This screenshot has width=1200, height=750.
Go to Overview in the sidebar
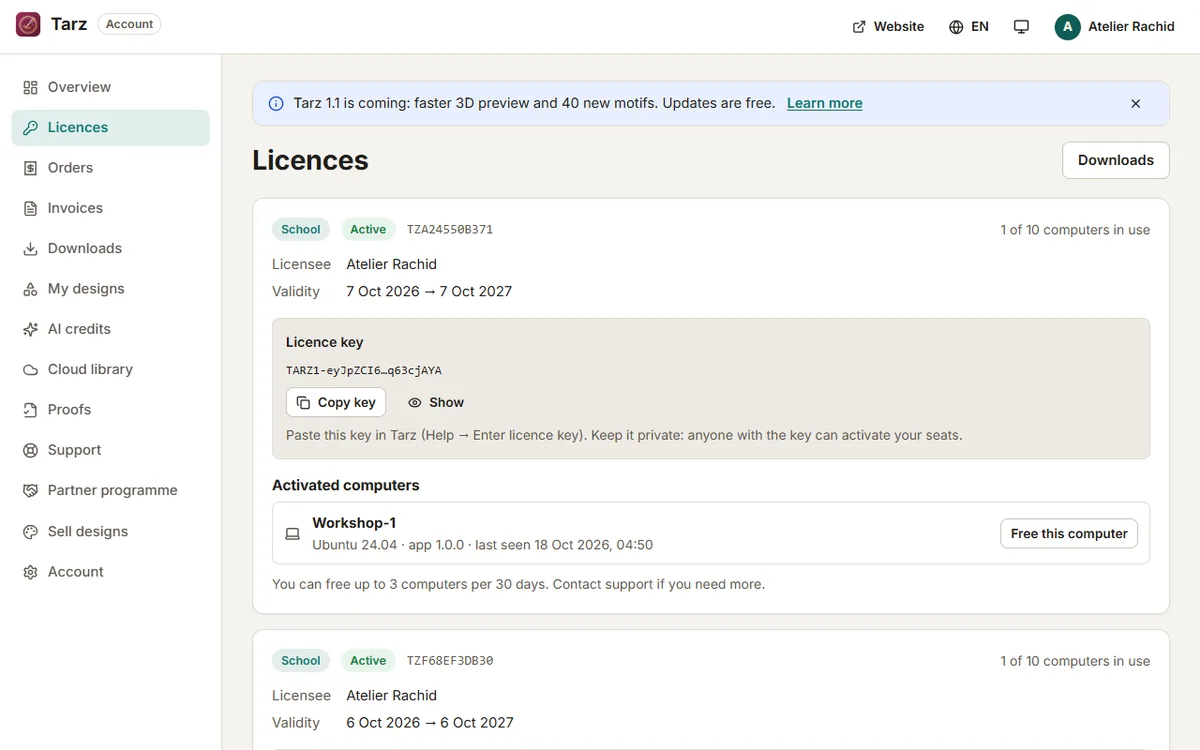click(x=111, y=87)
